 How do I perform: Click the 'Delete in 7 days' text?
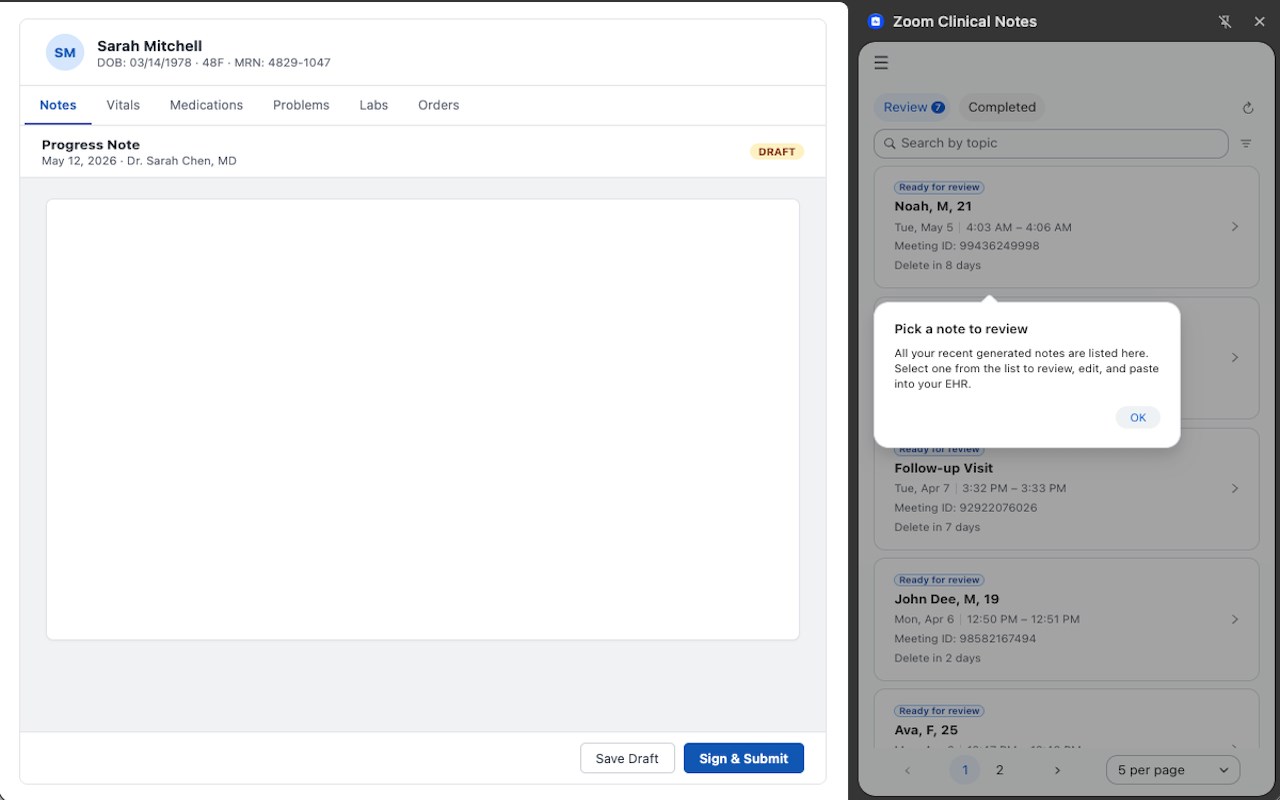pyautogui.click(x=937, y=528)
